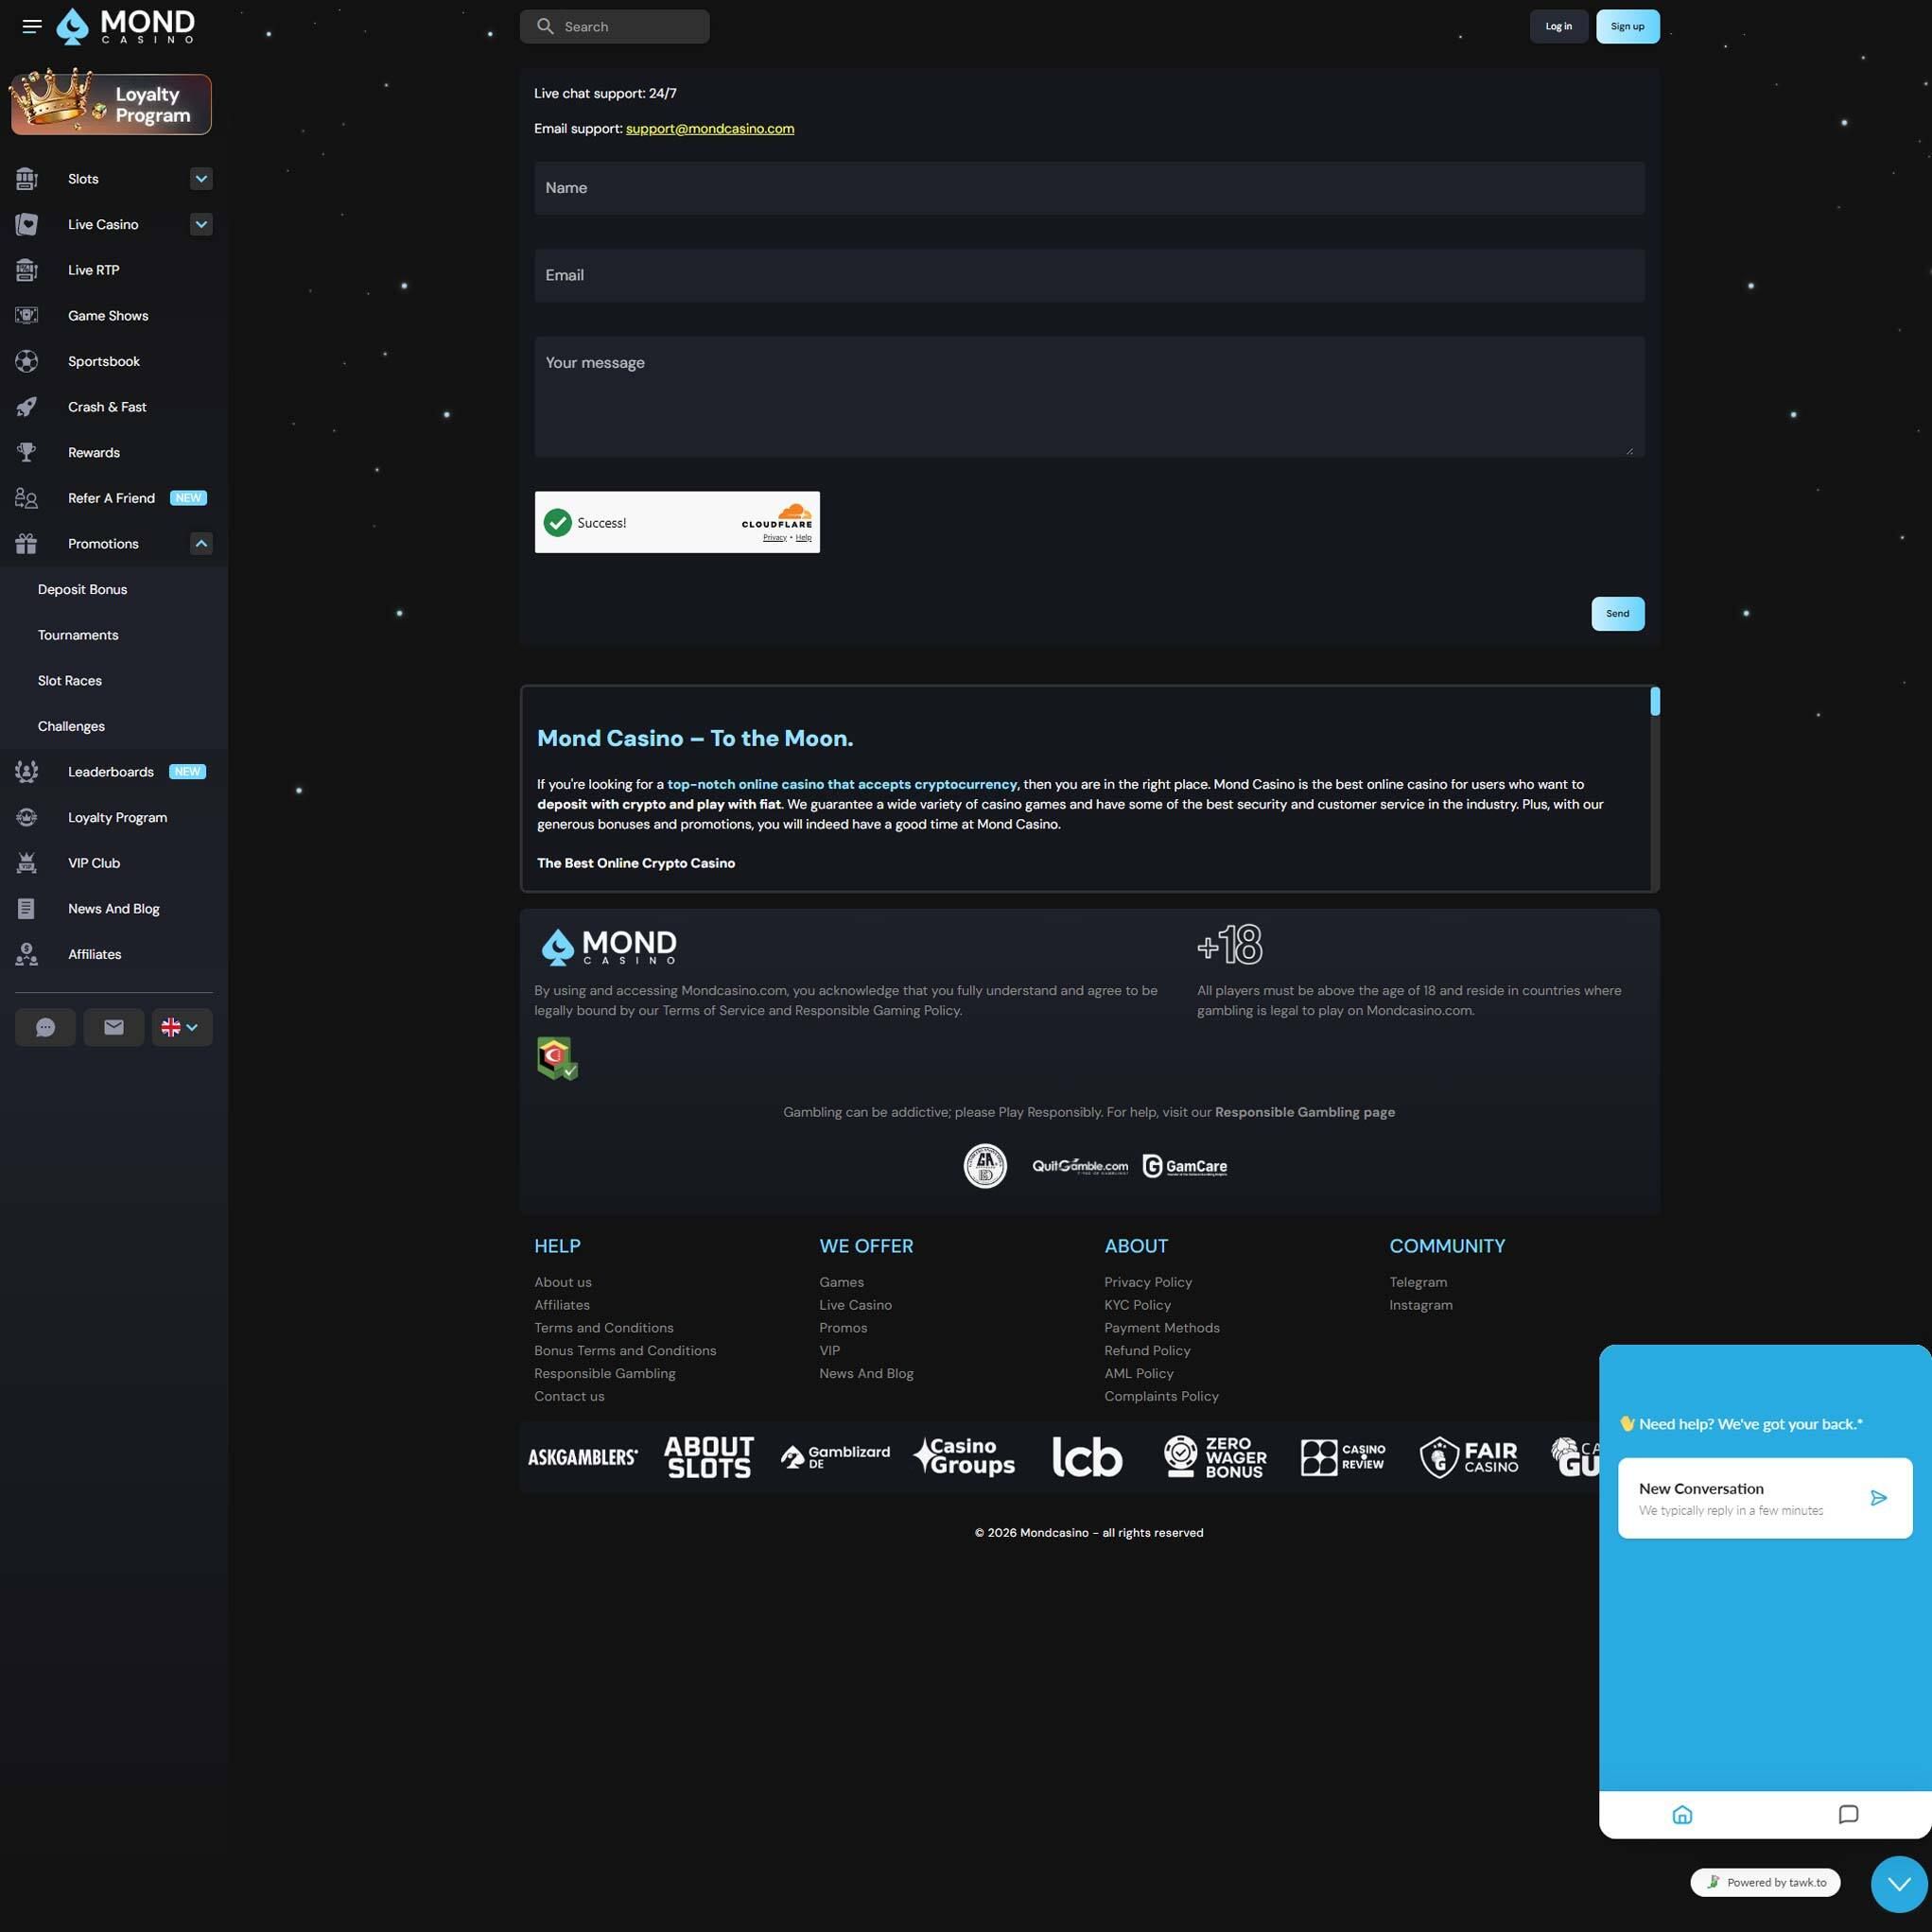Image resolution: width=1932 pixels, height=1932 pixels.
Task: Expand the Slots submenu chevron
Action: pos(201,179)
